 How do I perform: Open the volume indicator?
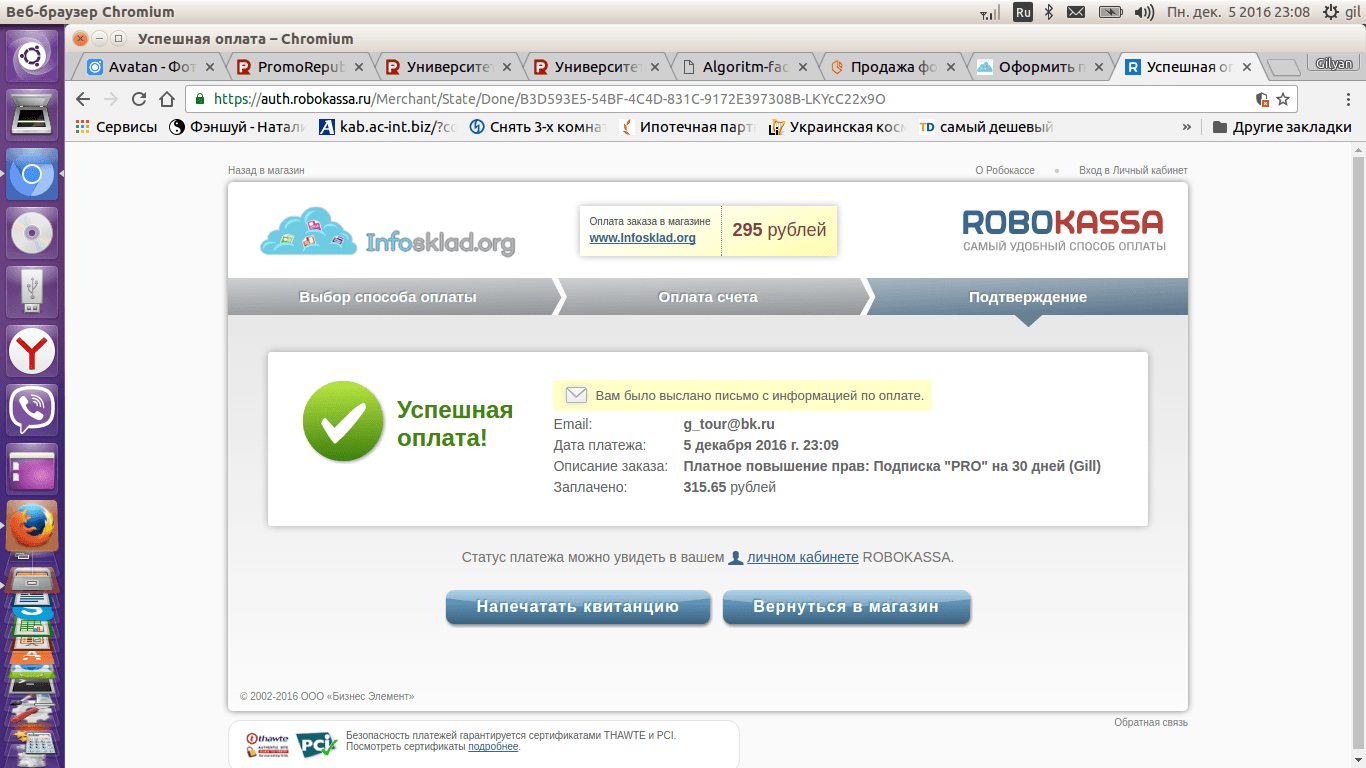(x=1144, y=12)
